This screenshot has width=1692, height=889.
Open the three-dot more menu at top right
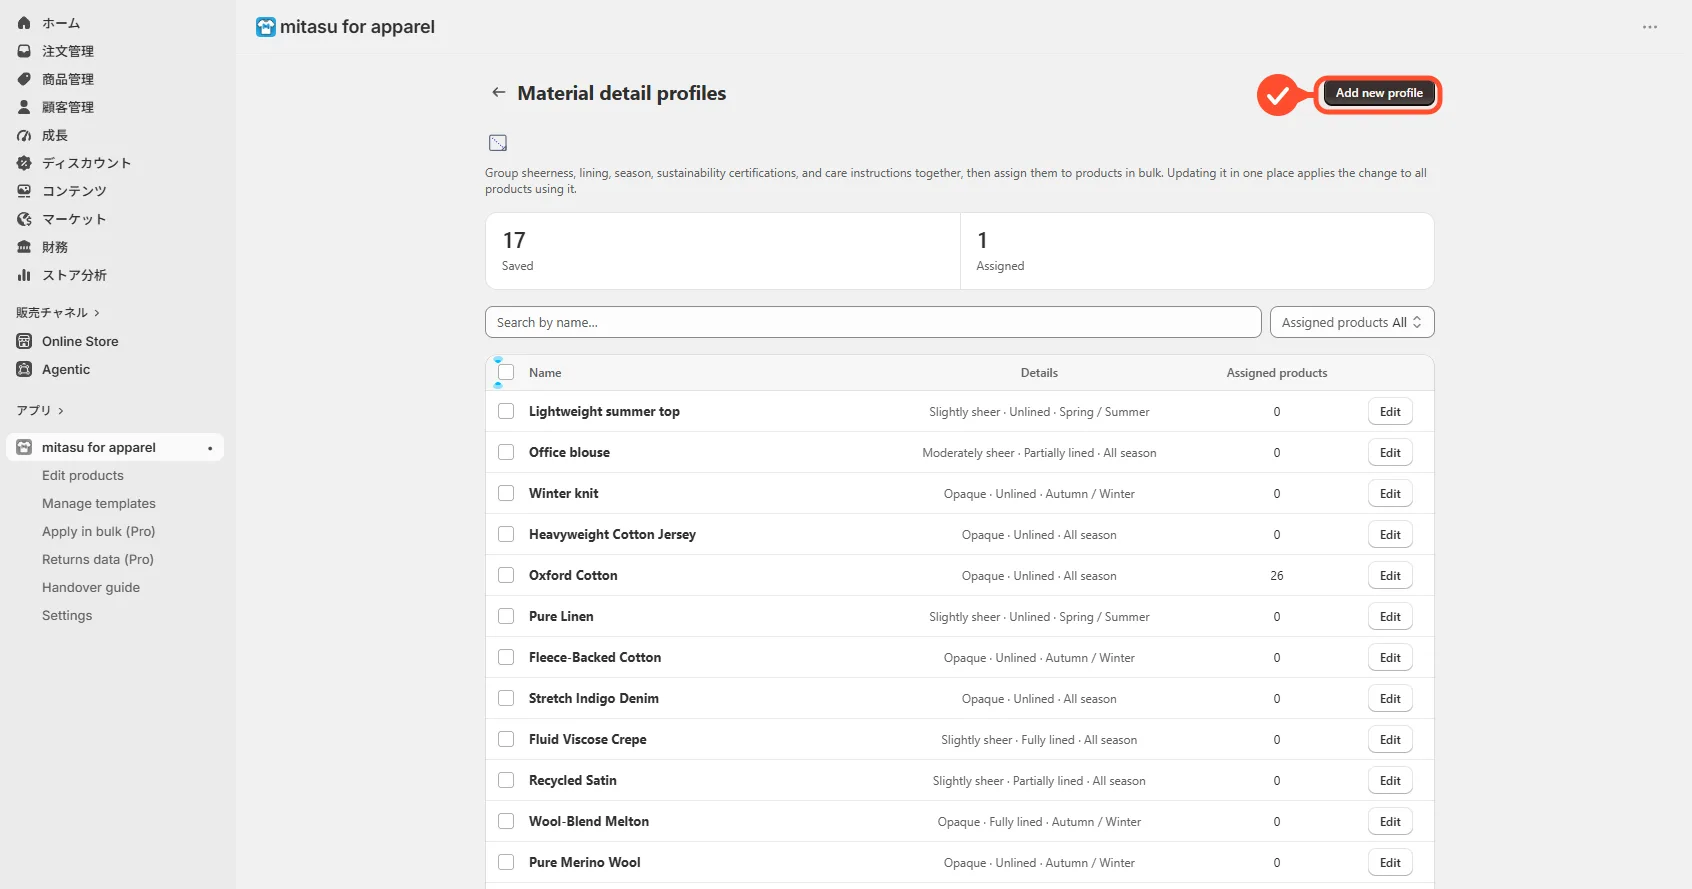[1650, 27]
